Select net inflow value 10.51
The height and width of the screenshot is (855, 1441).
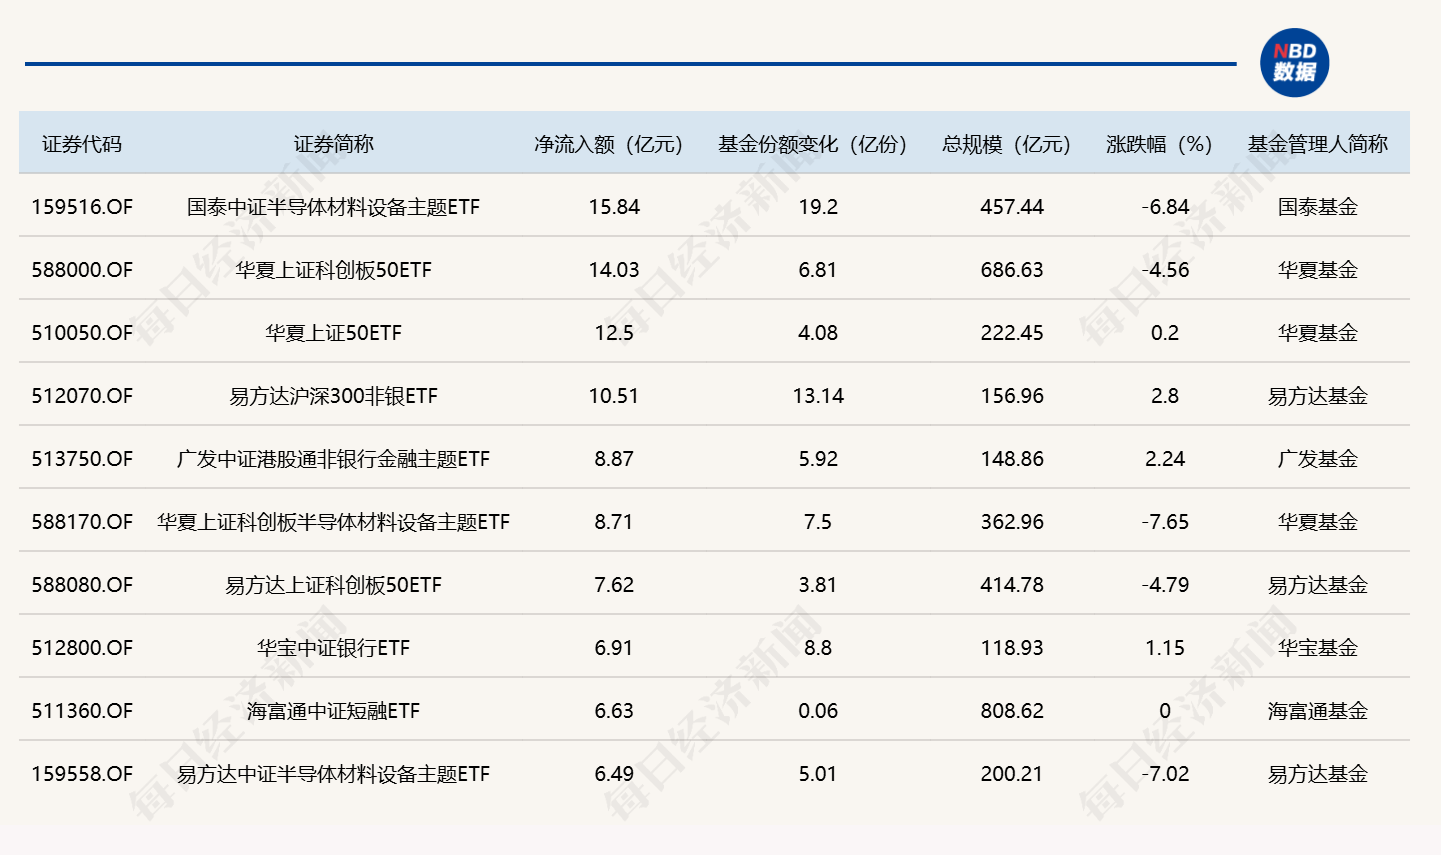point(614,396)
